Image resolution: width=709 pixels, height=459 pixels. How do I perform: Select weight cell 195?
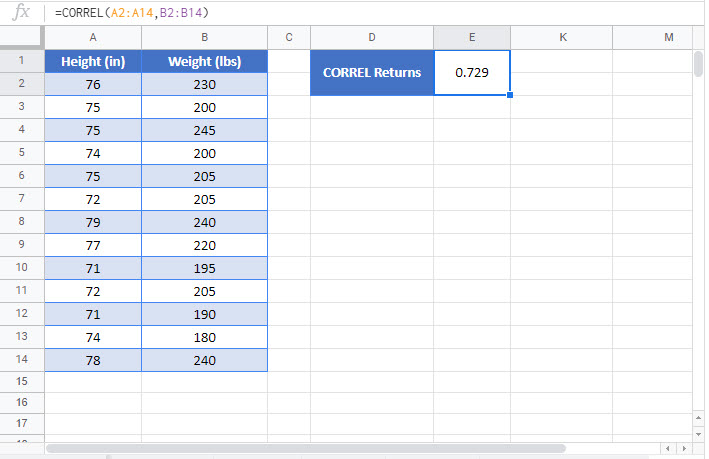[x=204, y=268]
